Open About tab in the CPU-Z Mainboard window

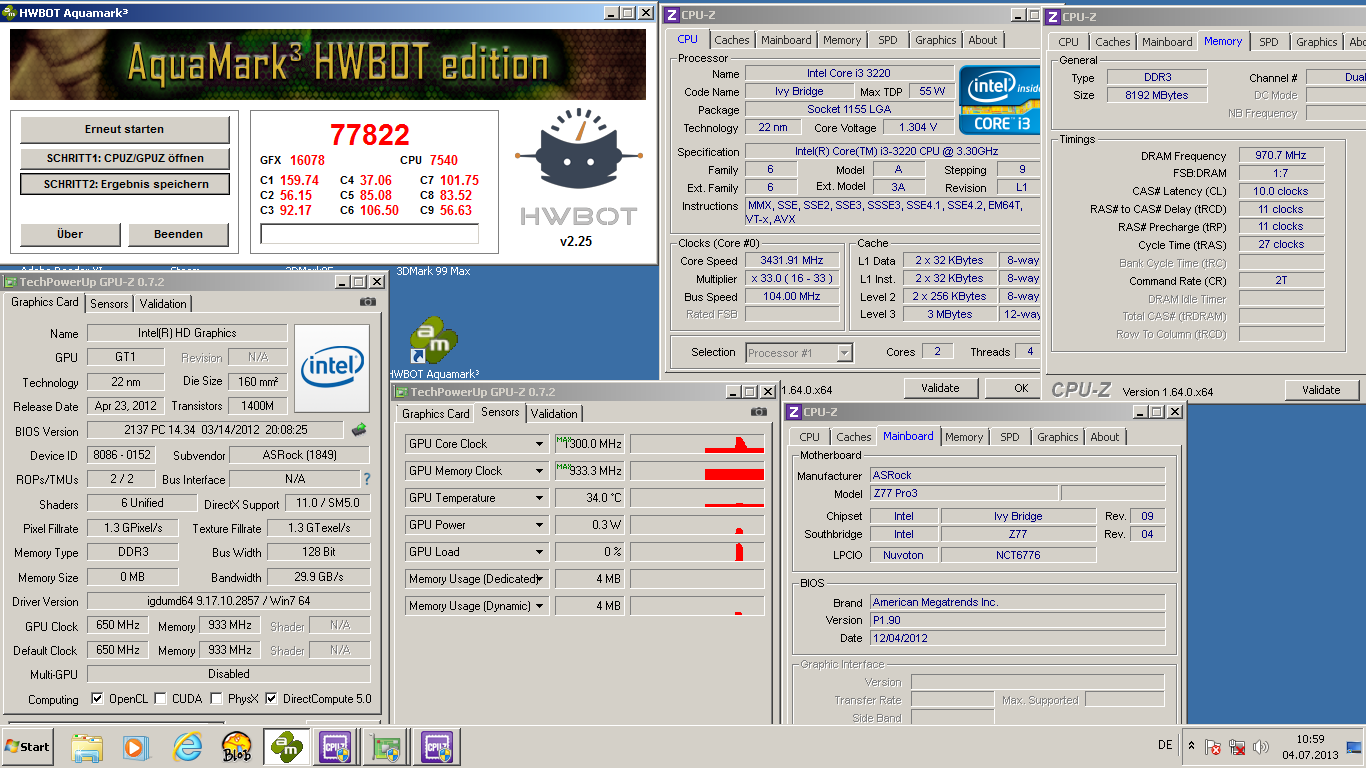1105,437
